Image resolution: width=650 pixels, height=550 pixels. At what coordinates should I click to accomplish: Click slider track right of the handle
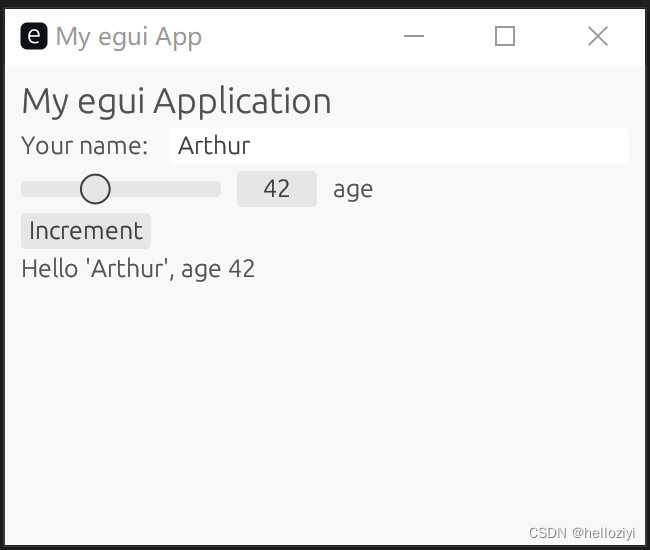(166, 189)
